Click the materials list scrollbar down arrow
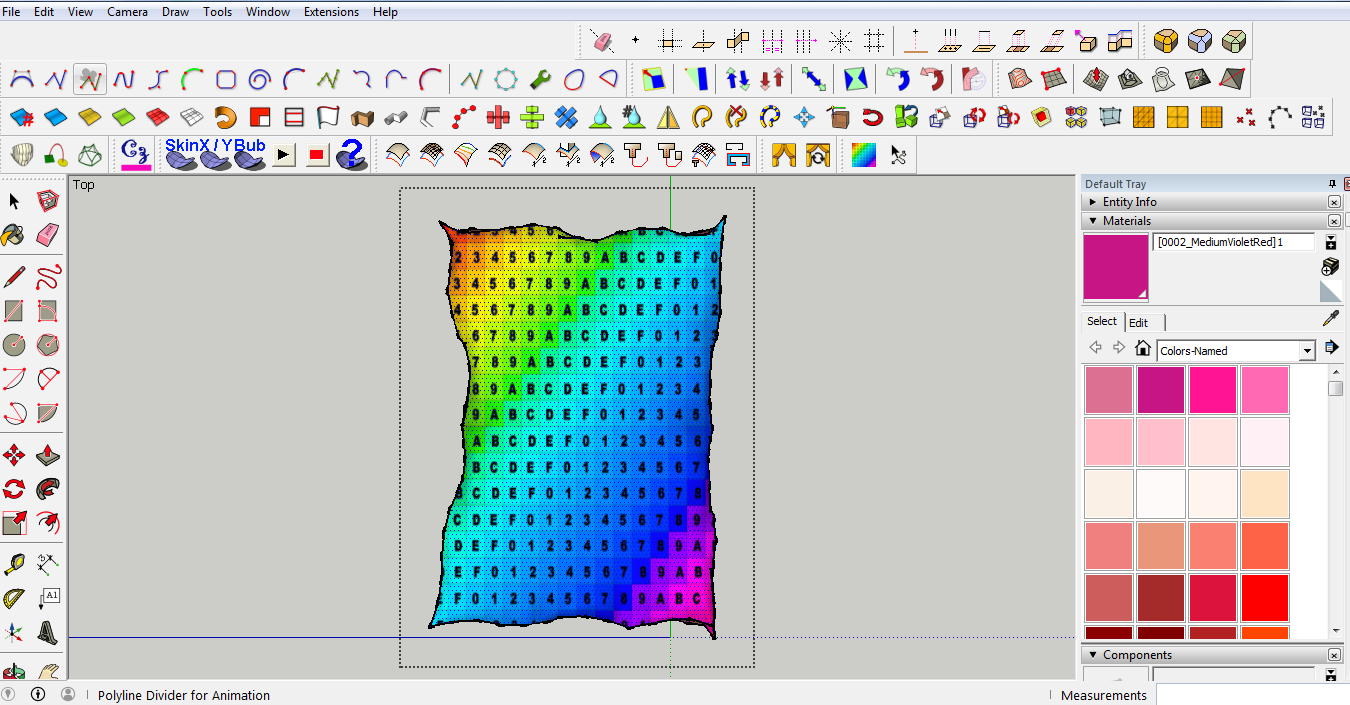 click(1336, 630)
